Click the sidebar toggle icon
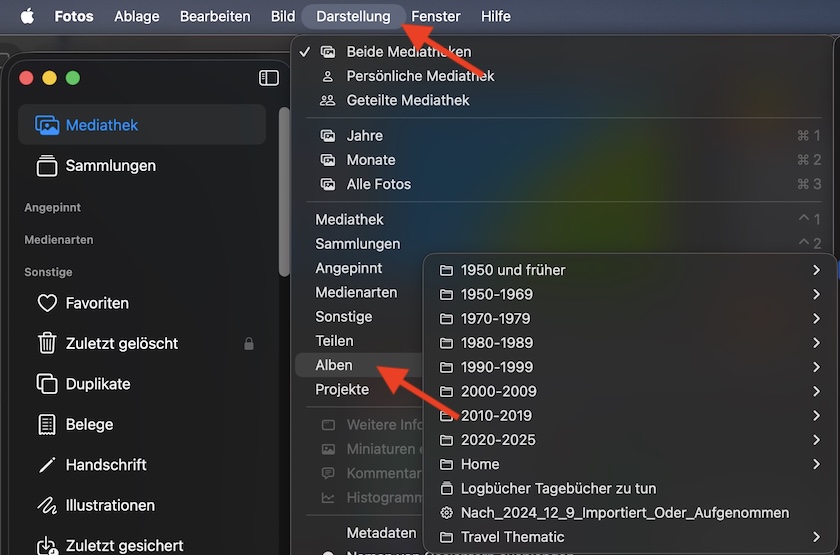840x555 pixels. click(x=268, y=78)
